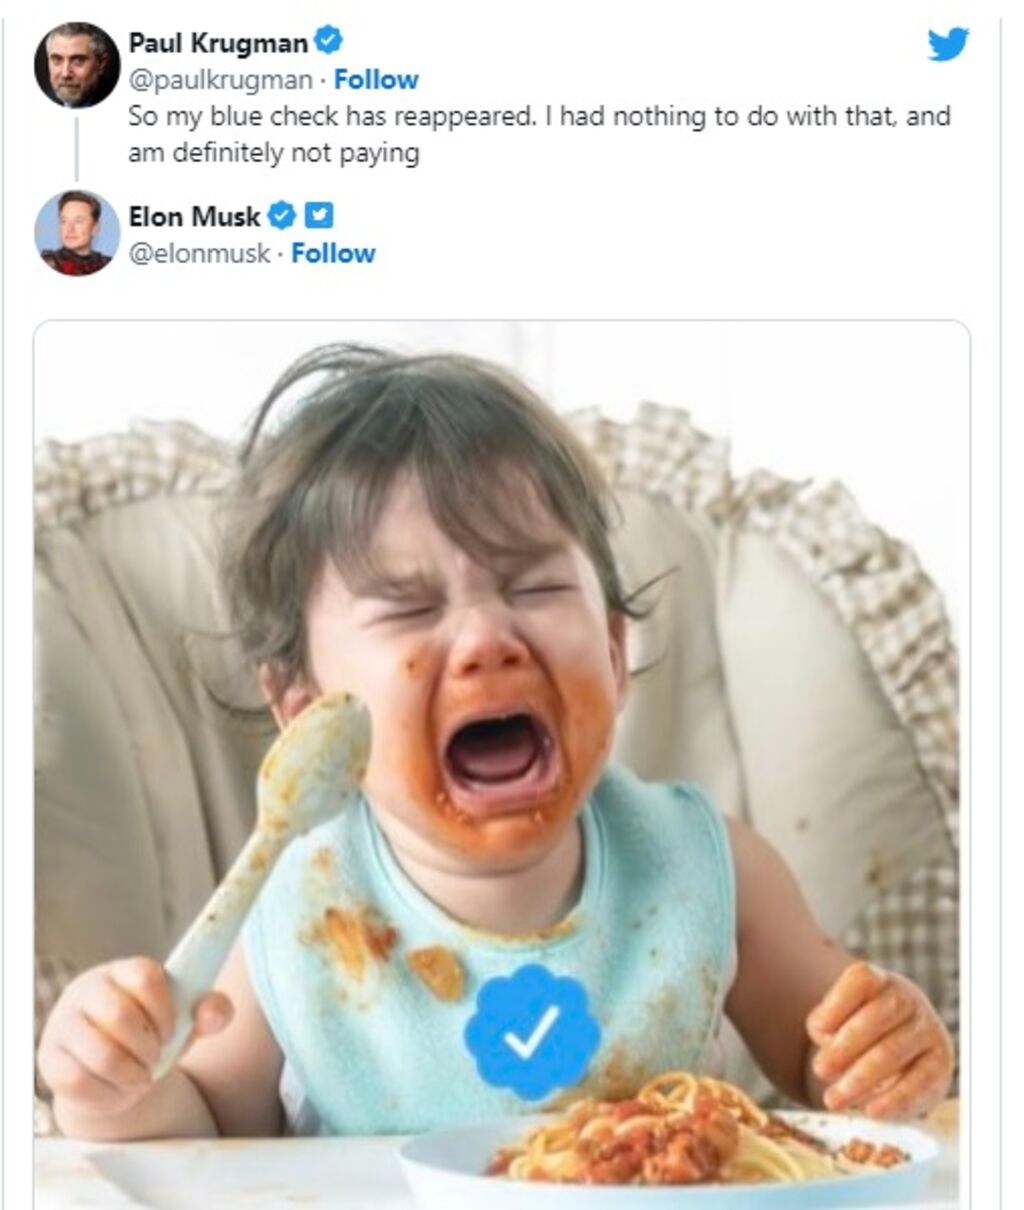Click the thread line connecting both tweets
1024x1210 pixels.
(x=76, y=146)
